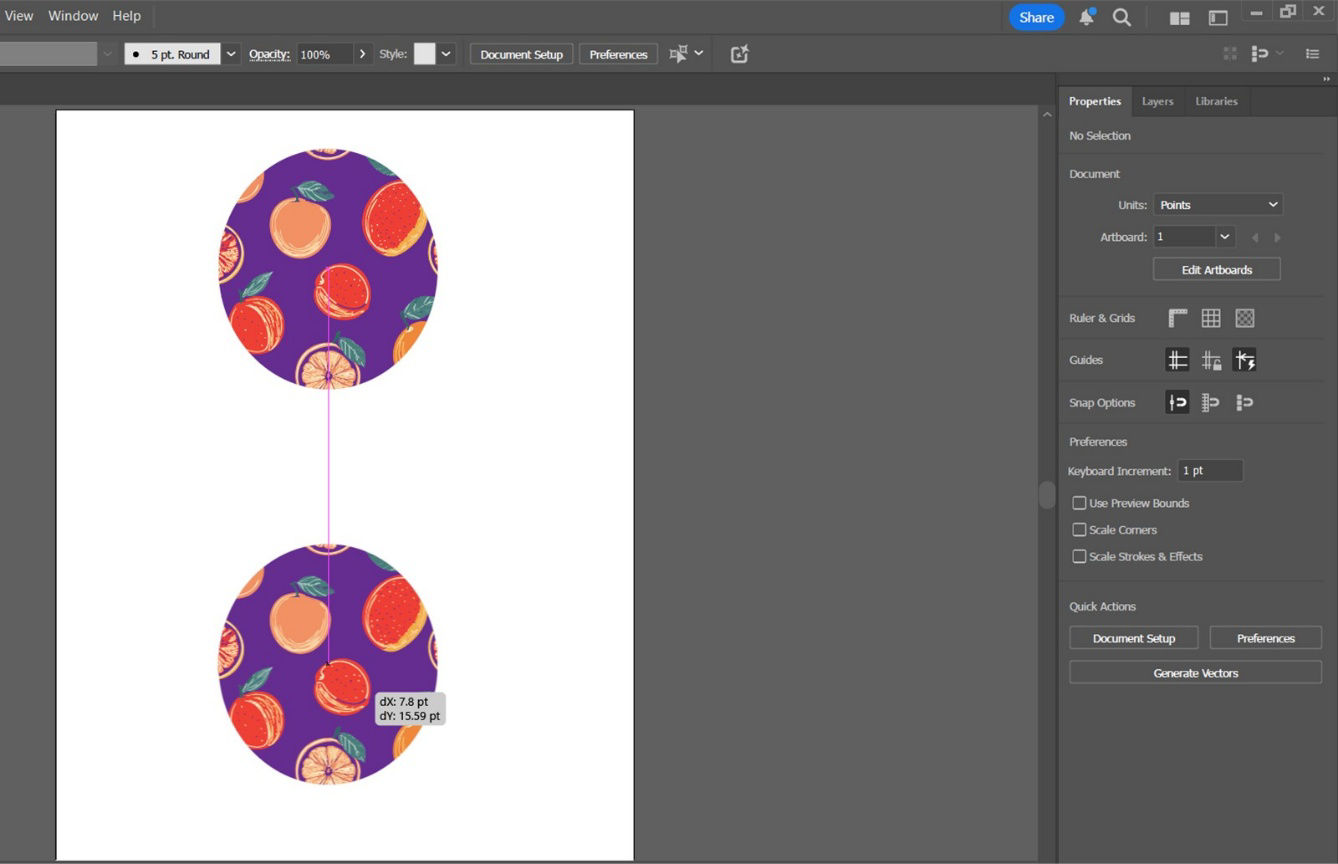The height and width of the screenshot is (864, 1338).
Task: Open the 5 pt. Round brush dropdown
Action: point(231,54)
